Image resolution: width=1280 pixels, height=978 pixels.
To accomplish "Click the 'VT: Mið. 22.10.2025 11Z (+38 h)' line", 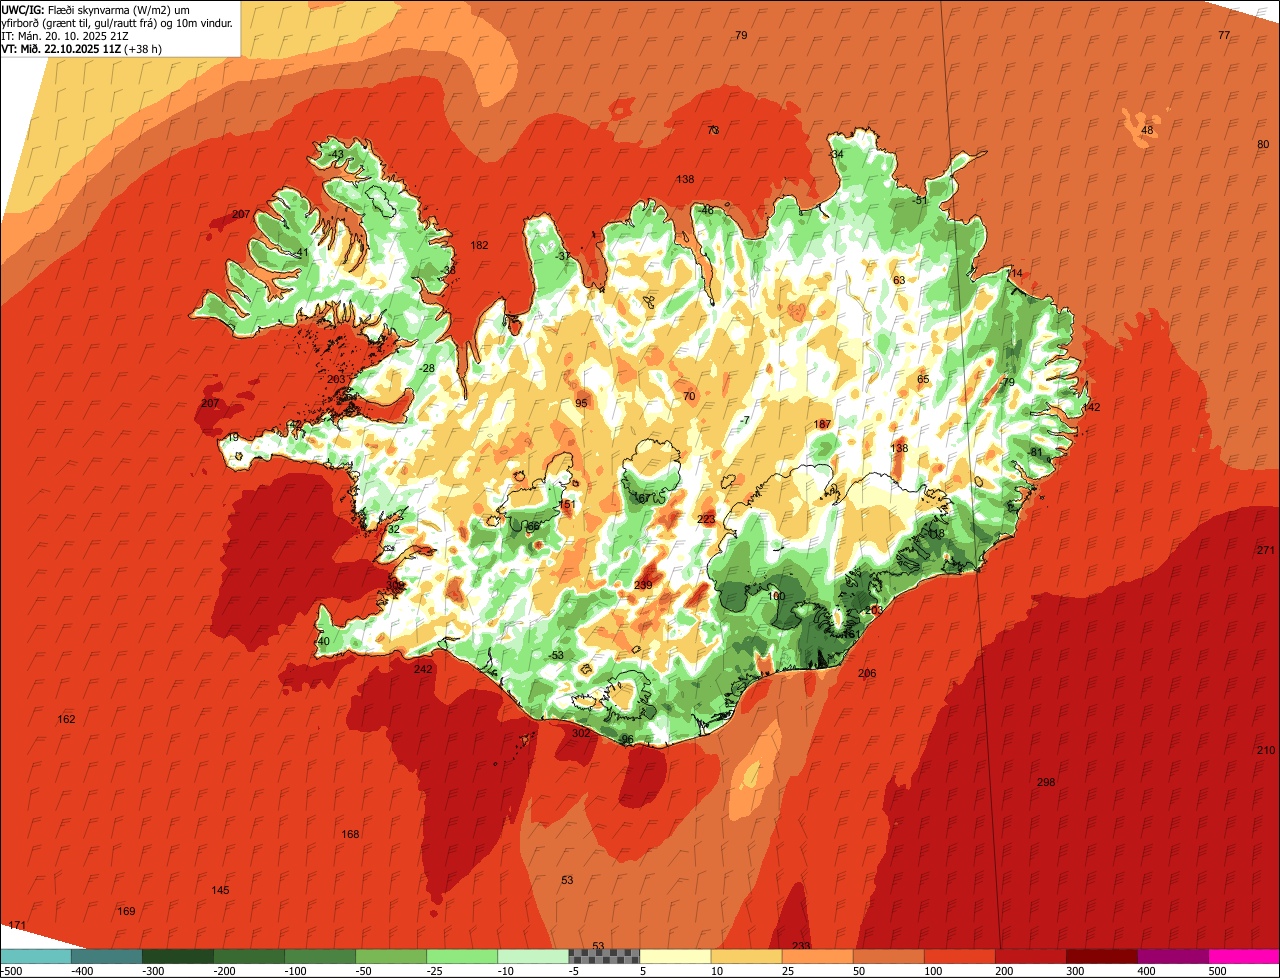I will (x=84, y=47).
